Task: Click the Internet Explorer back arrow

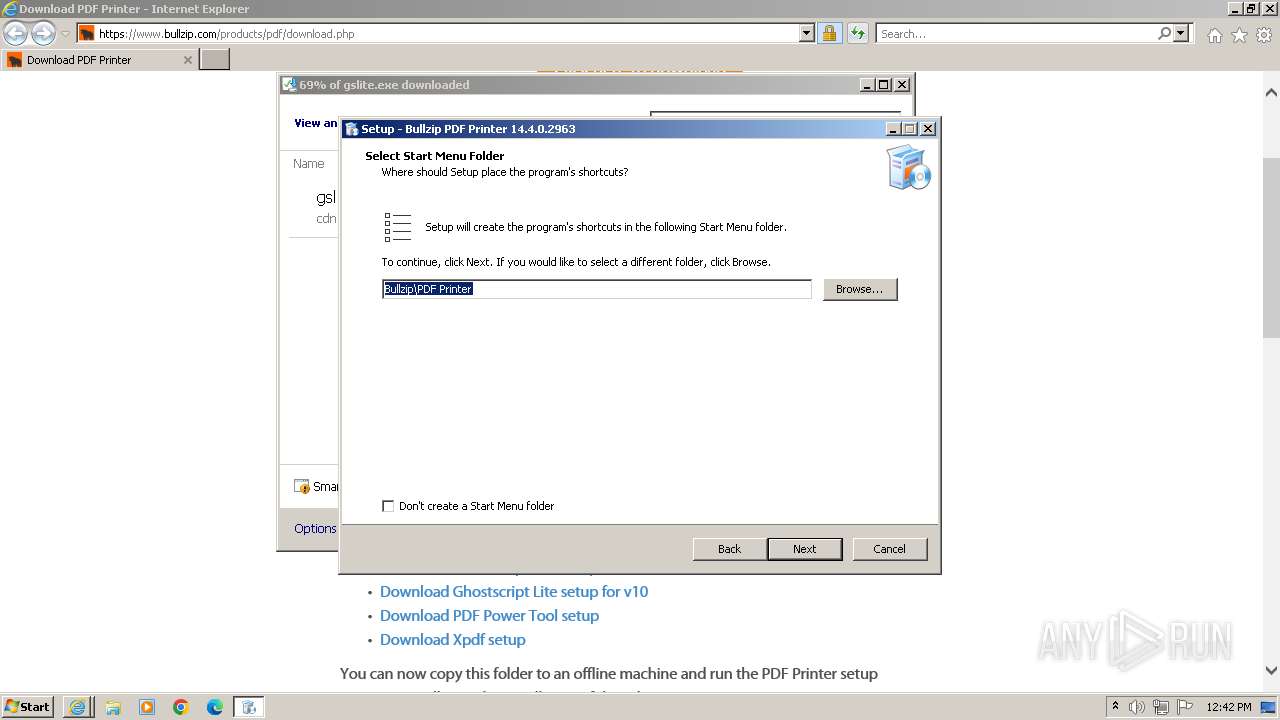Action: point(15,33)
